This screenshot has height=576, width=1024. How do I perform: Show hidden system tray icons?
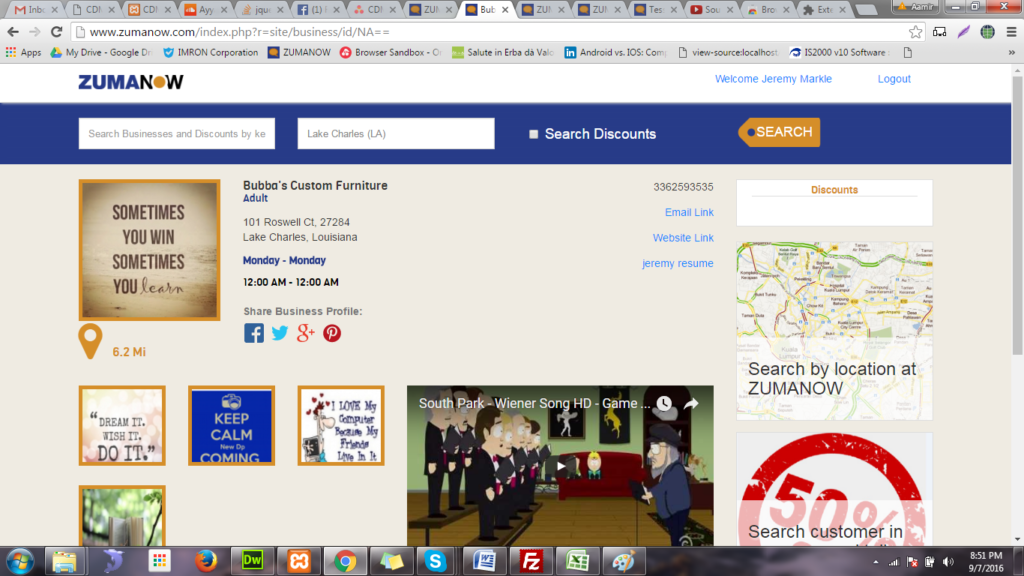(x=876, y=562)
